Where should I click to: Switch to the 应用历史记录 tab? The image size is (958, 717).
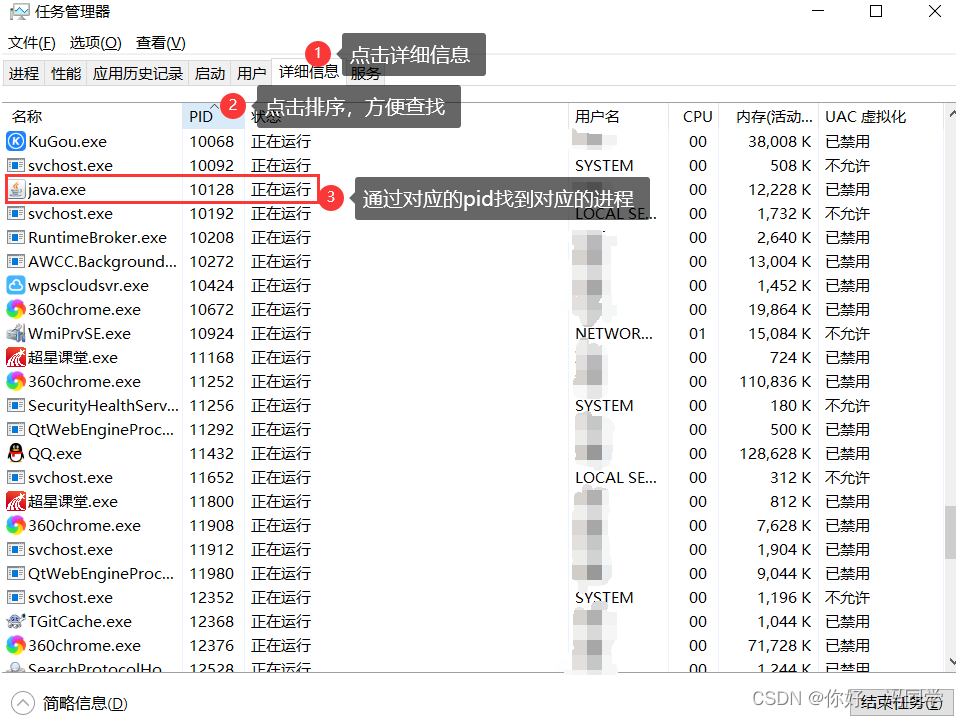tap(138, 73)
